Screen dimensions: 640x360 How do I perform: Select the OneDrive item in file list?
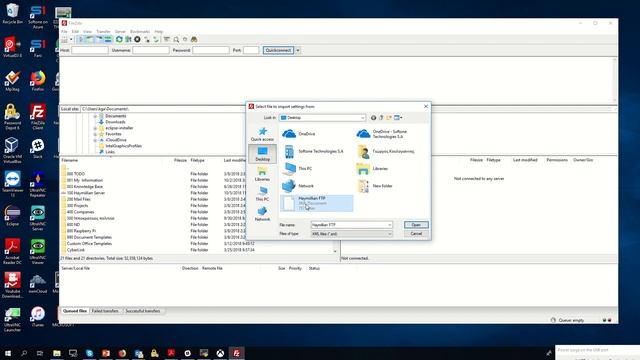(x=299, y=134)
